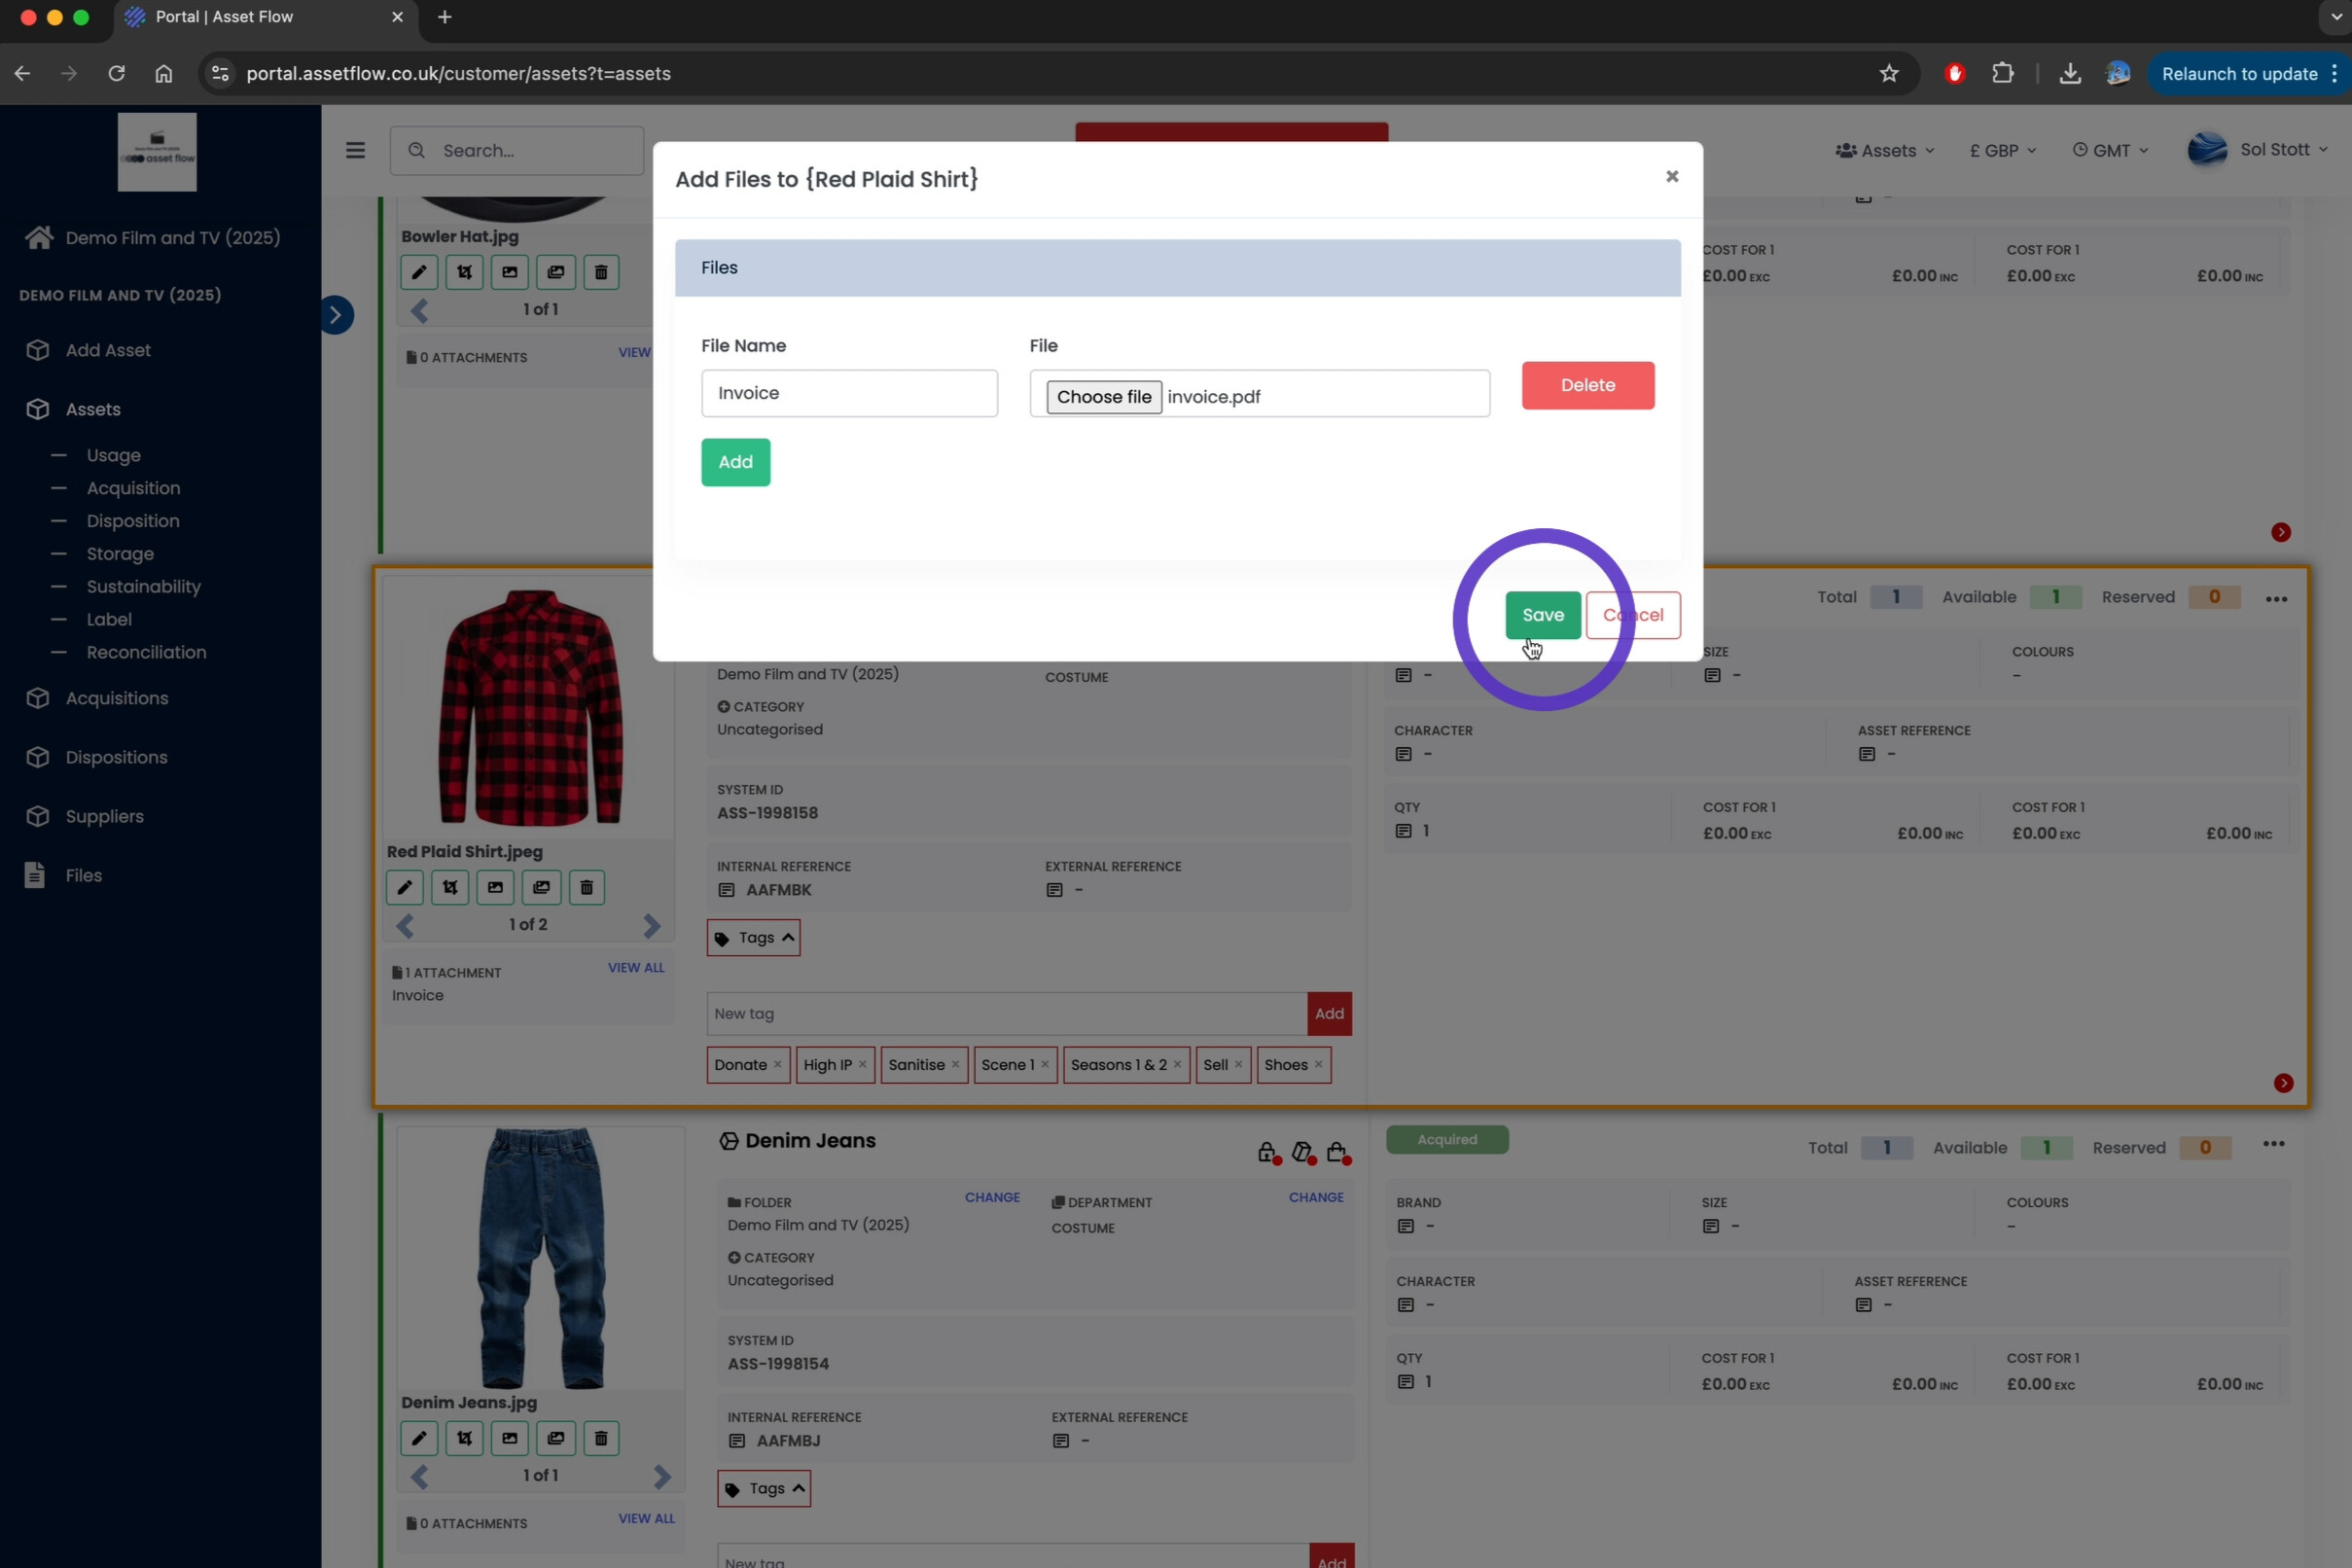Open the GMT timezone dropdown
Image resolution: width=2352 pixels, height=1568 pixels.
(x=2110, y=151)
